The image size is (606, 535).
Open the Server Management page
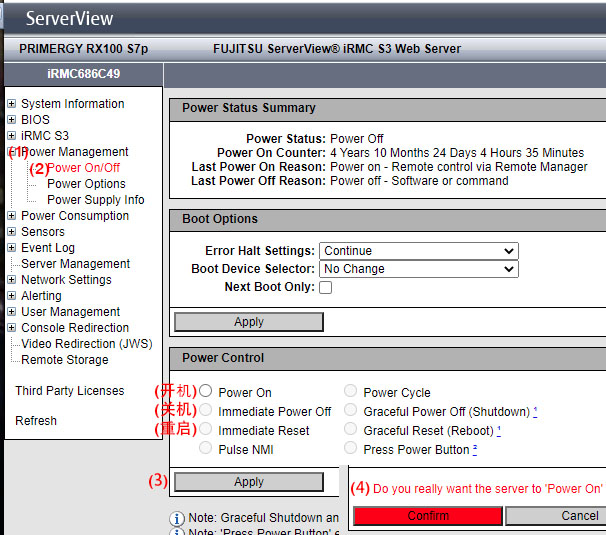(76, 264)
